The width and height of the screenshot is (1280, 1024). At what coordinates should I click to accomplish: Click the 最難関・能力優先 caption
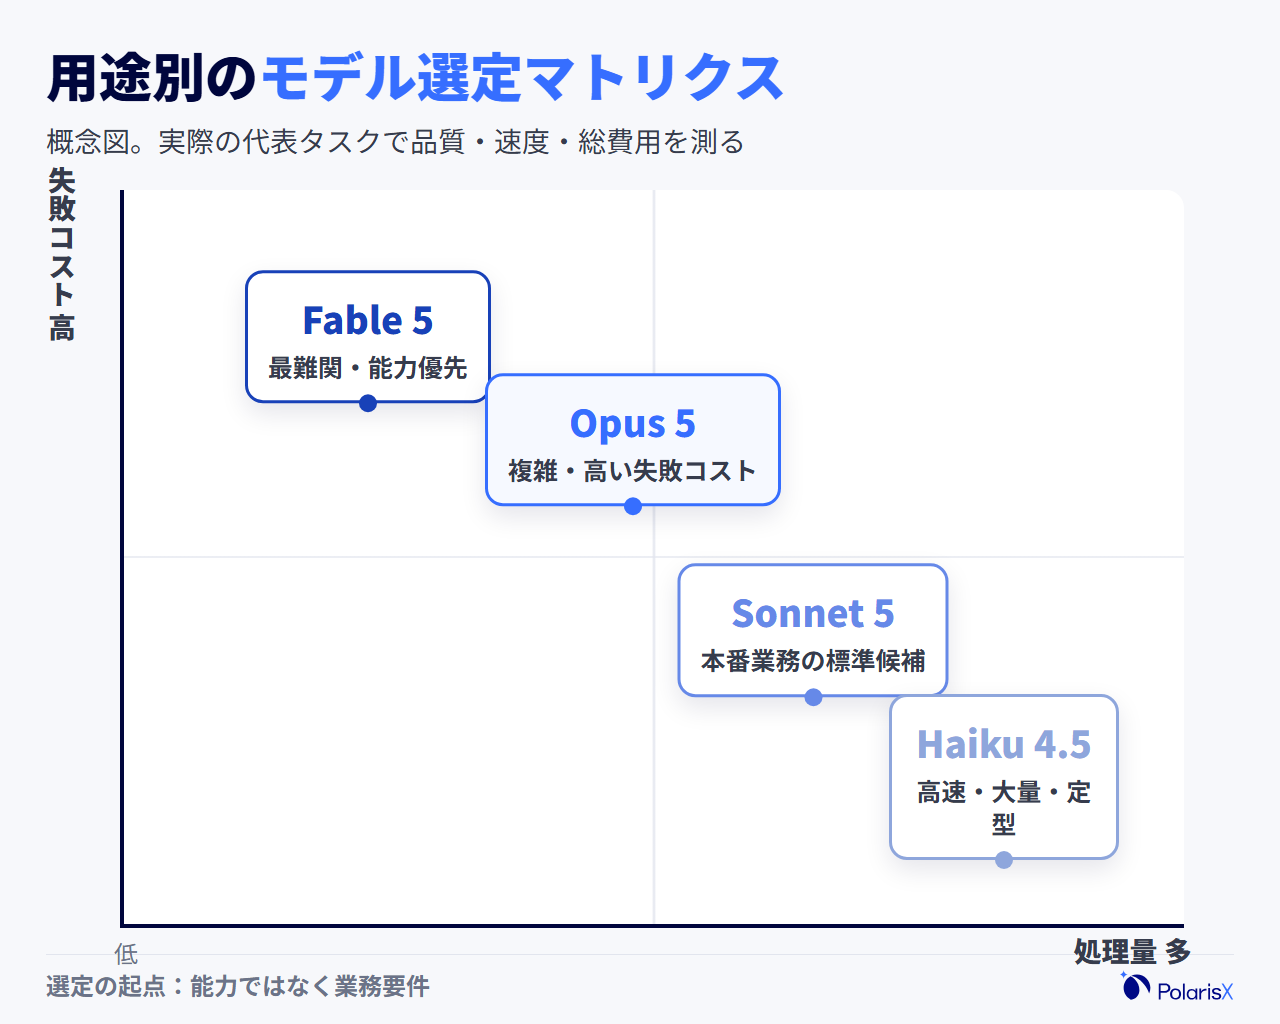pyautogui.click(x=368, y=368)
